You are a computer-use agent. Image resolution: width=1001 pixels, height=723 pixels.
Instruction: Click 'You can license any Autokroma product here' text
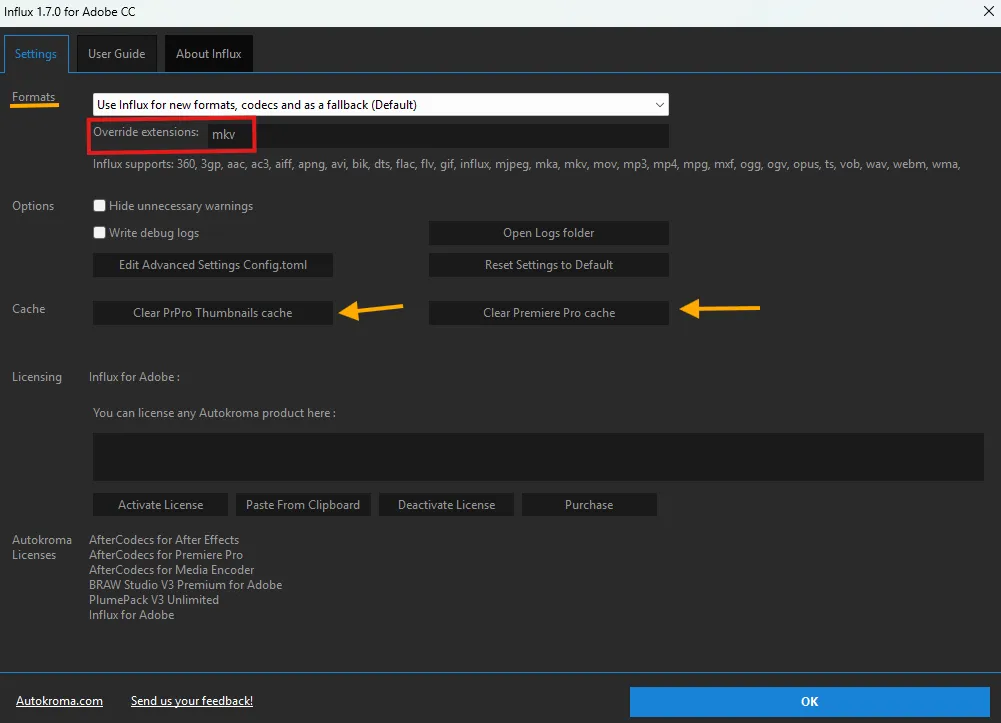point(214,413)
